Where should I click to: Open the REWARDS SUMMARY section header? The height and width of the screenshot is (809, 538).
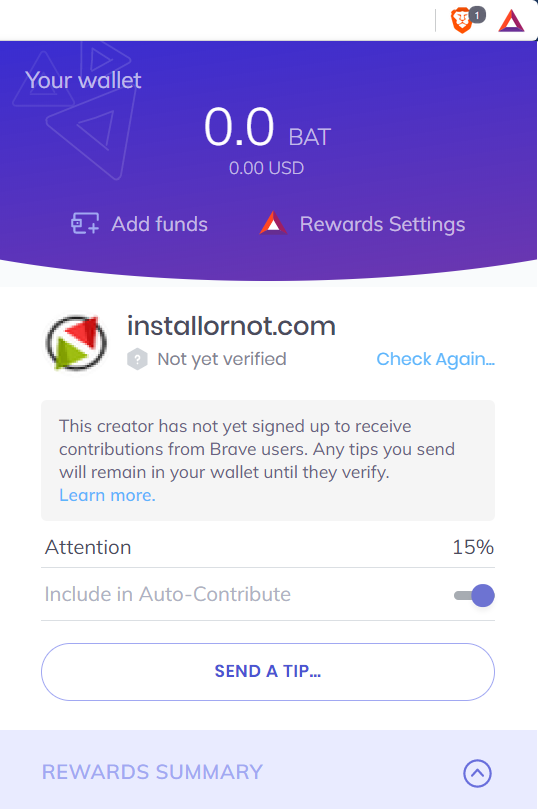(x=152, y=772)
